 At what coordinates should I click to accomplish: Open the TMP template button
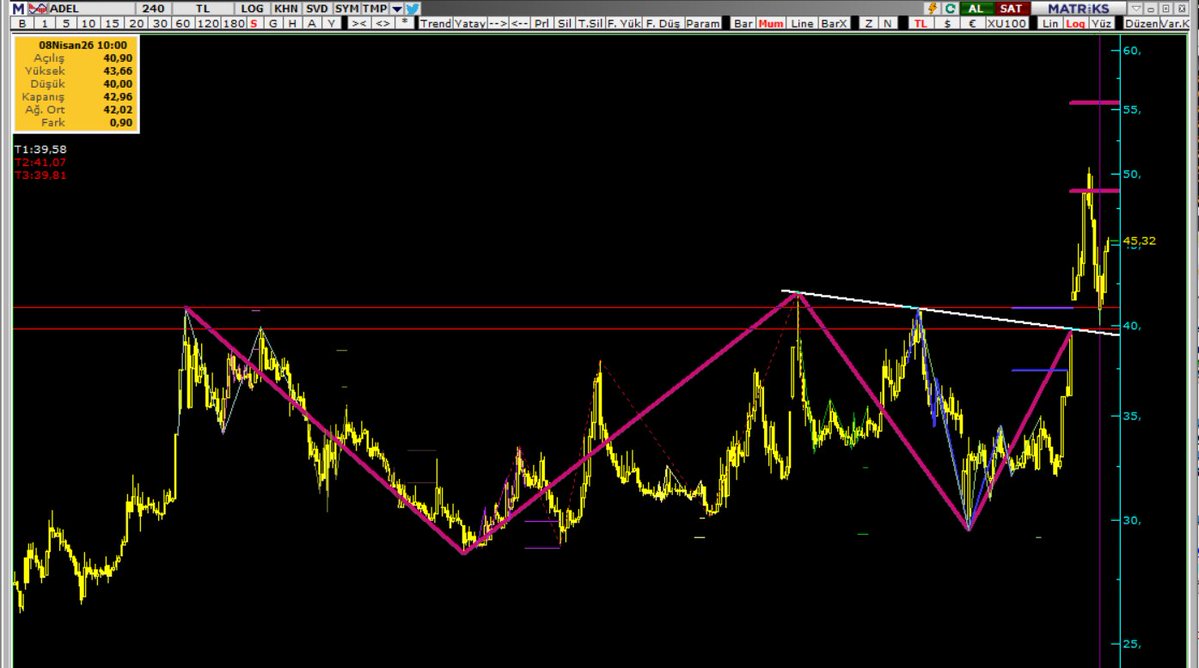click(375, 8)
